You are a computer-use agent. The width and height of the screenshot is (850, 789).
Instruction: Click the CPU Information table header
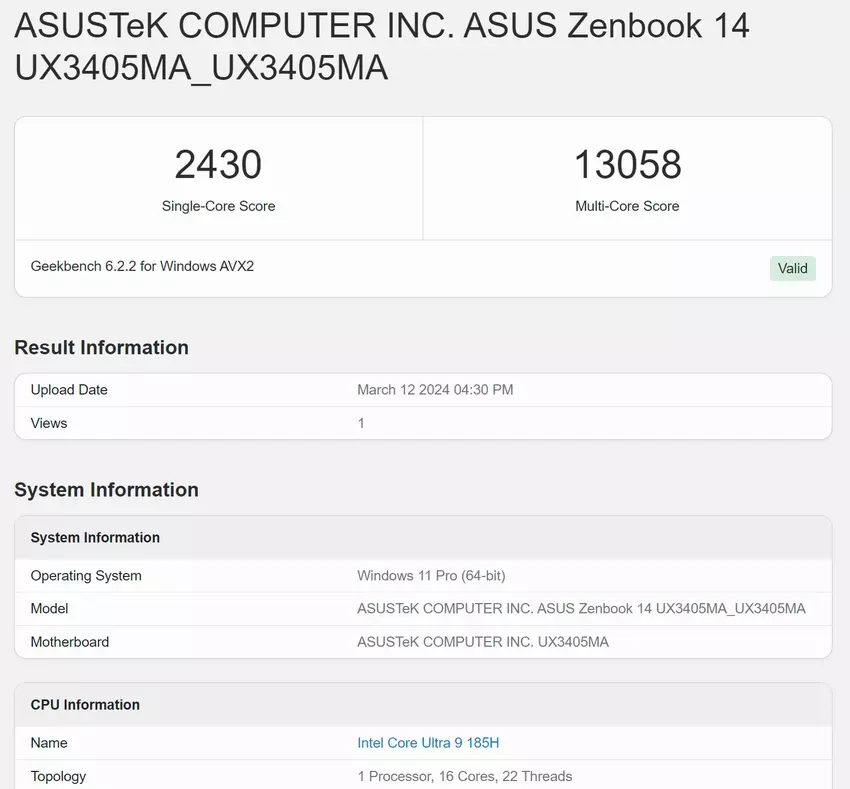(85, 705)
